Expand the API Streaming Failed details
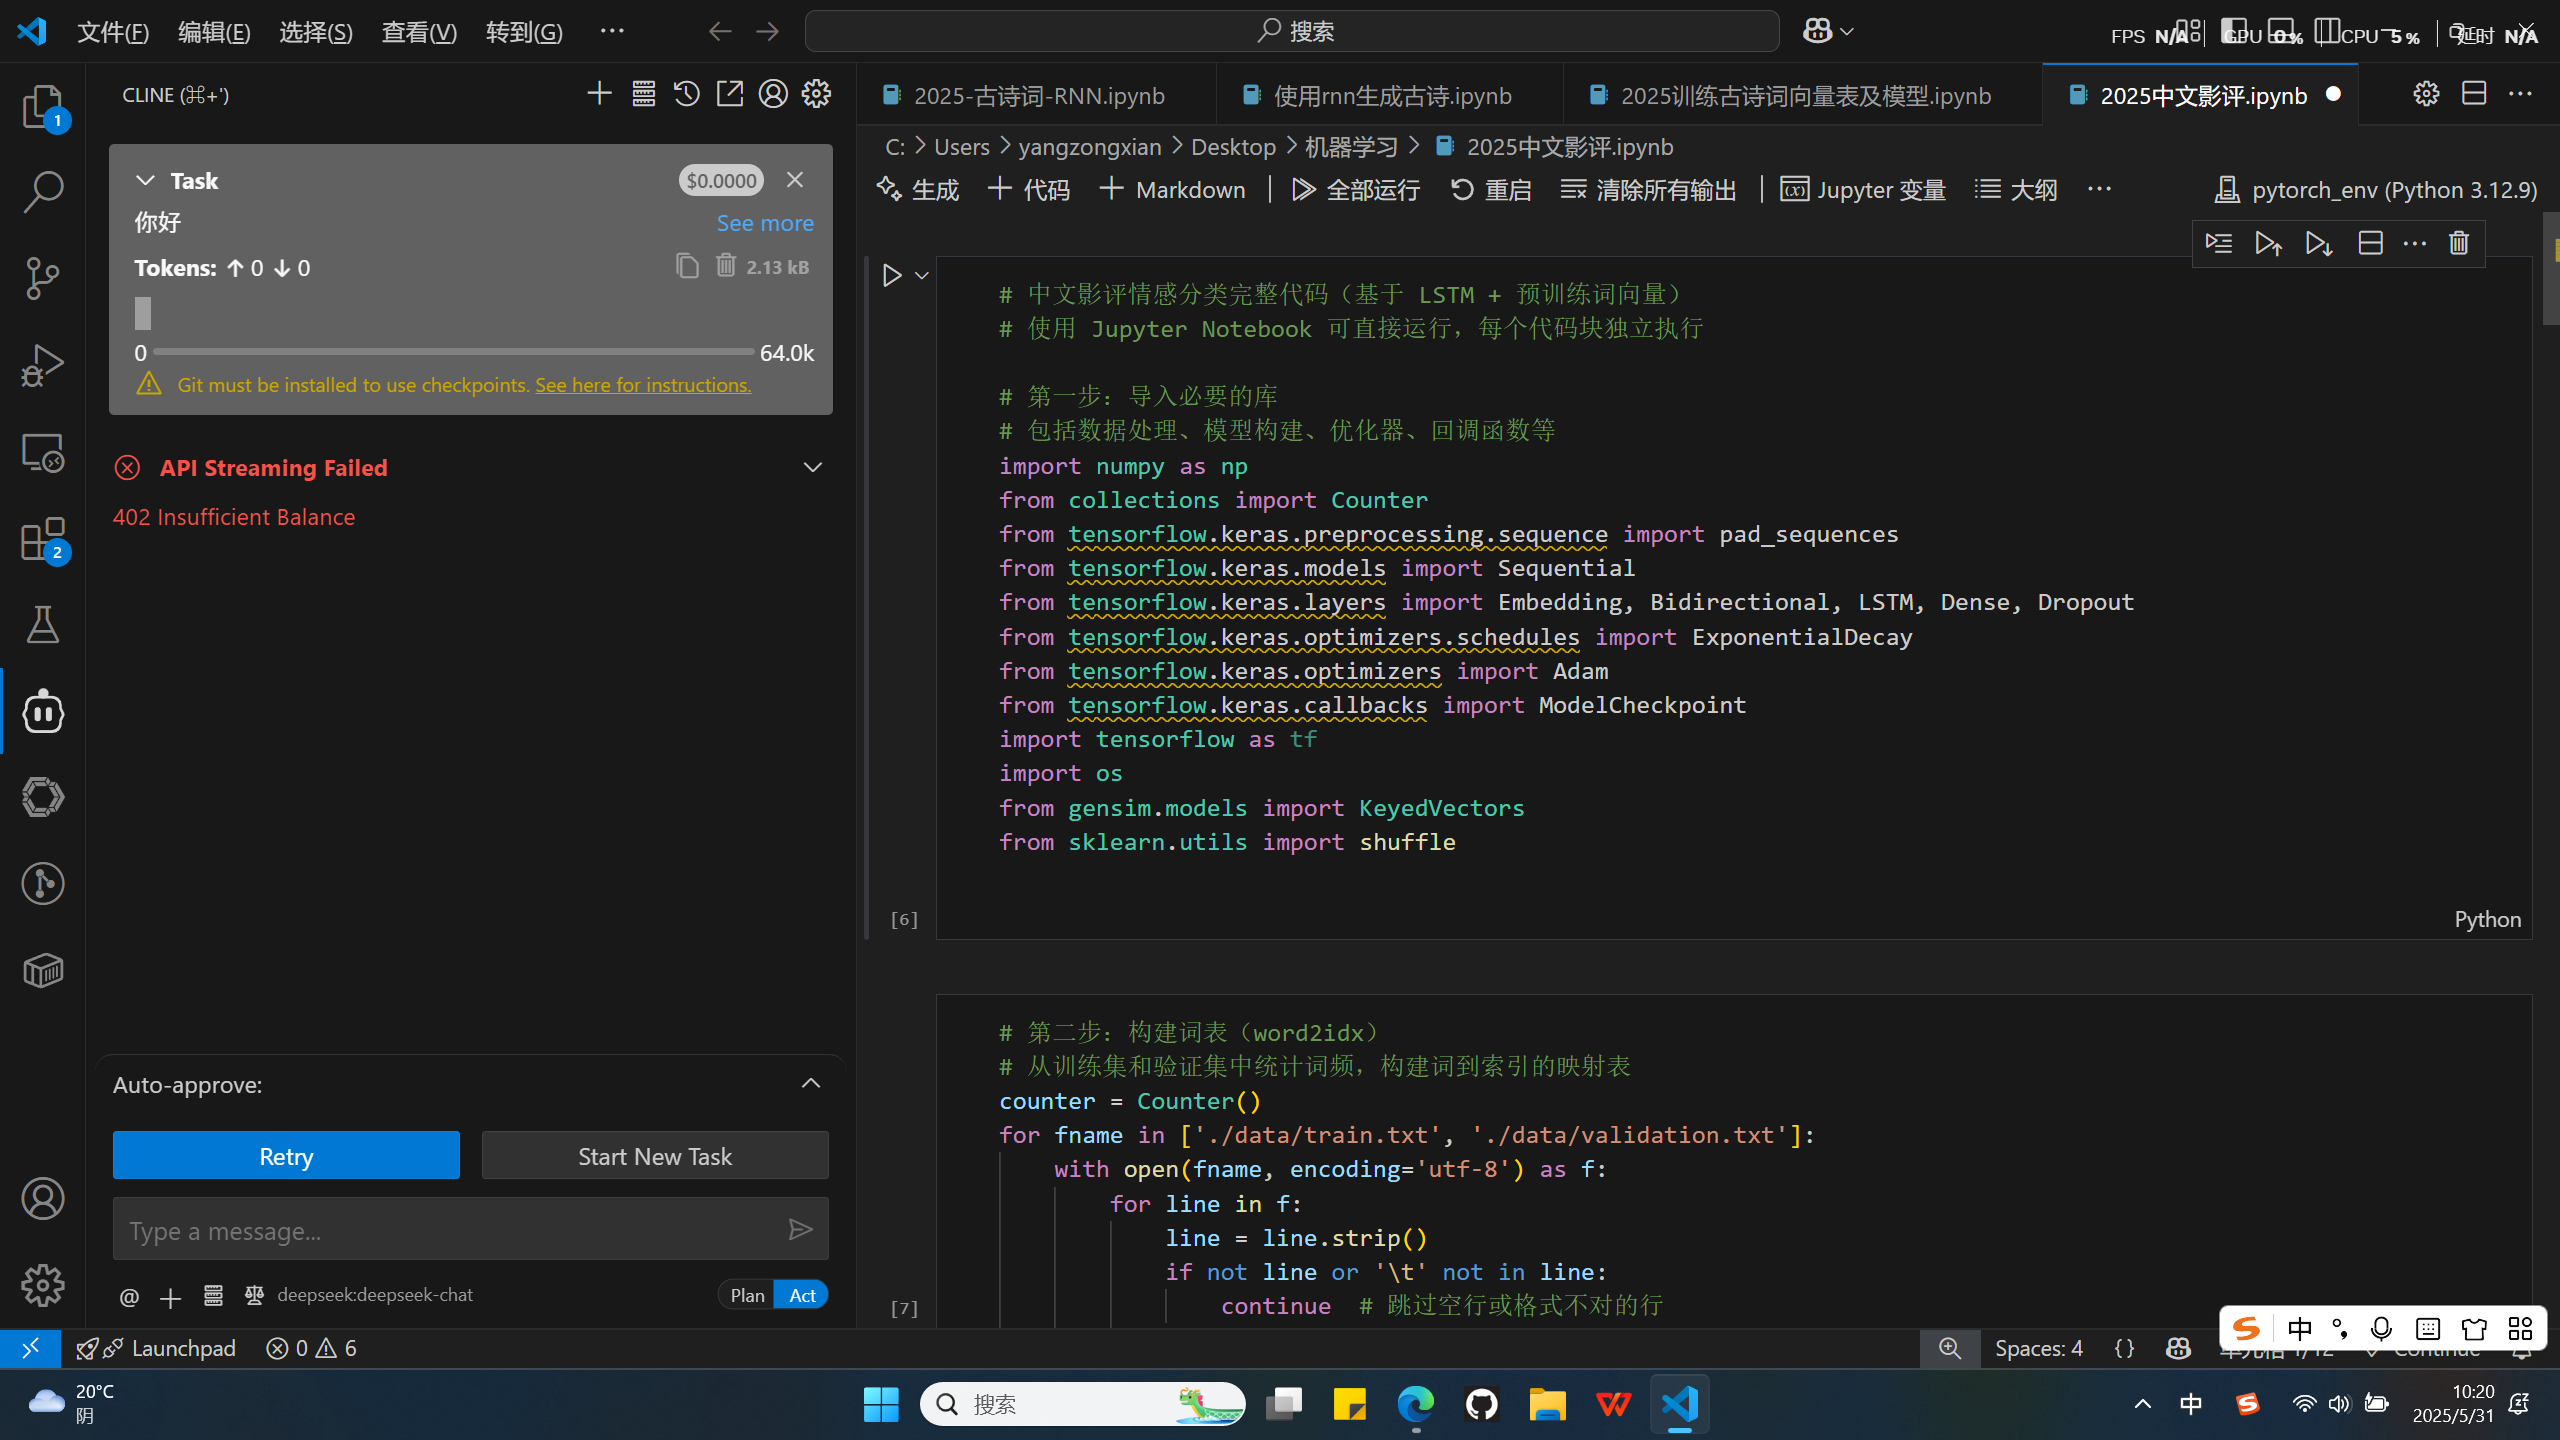Image resolution: width=2560 pixels, height=1440 pixels. click(x=812, y=468)
